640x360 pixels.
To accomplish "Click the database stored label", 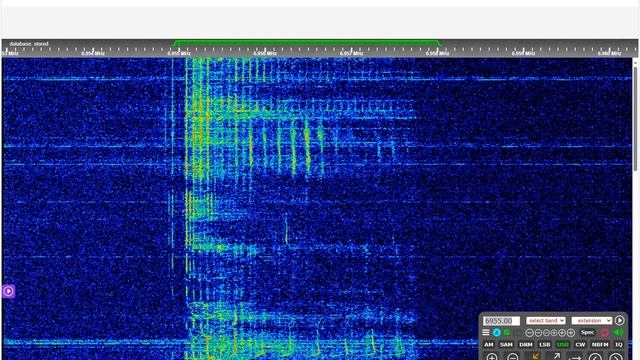I will pyautogui.click(x=29, y=44).
